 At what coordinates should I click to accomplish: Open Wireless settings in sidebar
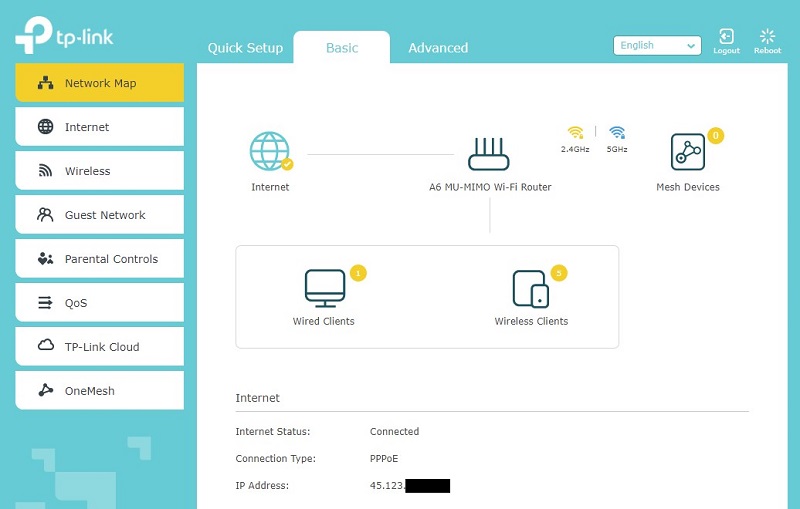(x=99, y=171)
